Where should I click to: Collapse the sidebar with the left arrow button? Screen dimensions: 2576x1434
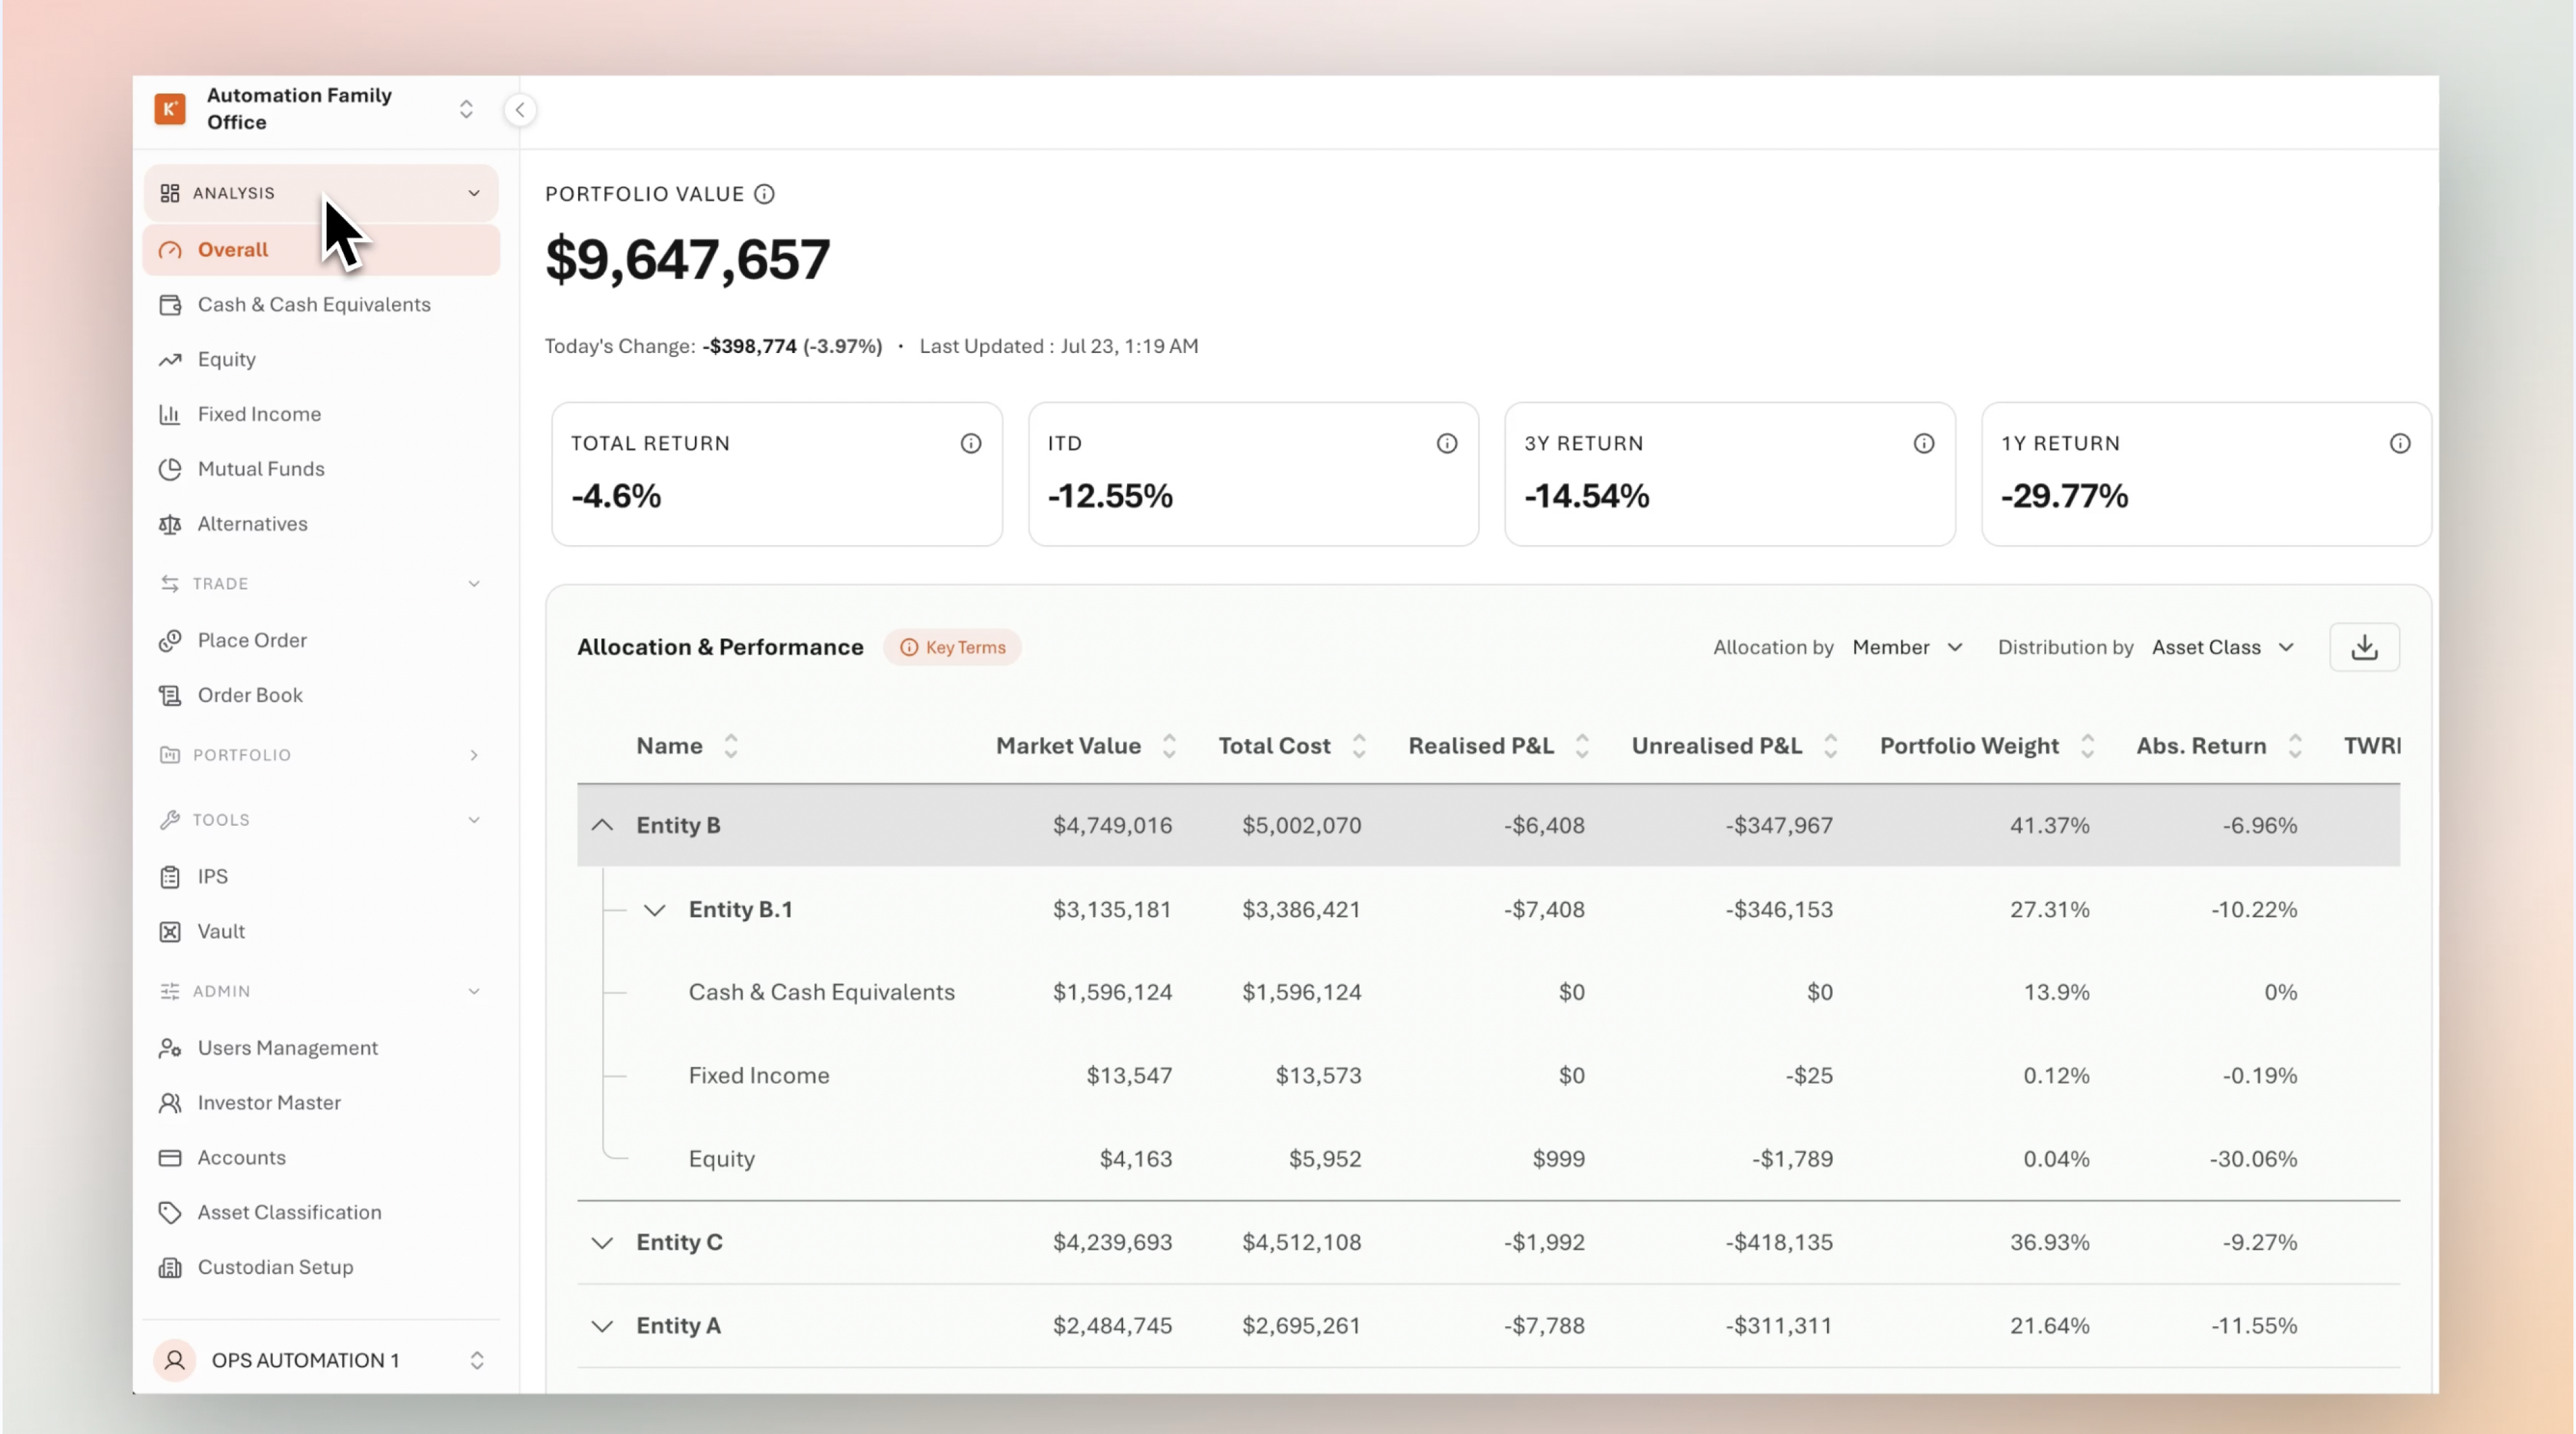[x=520, y=110]
